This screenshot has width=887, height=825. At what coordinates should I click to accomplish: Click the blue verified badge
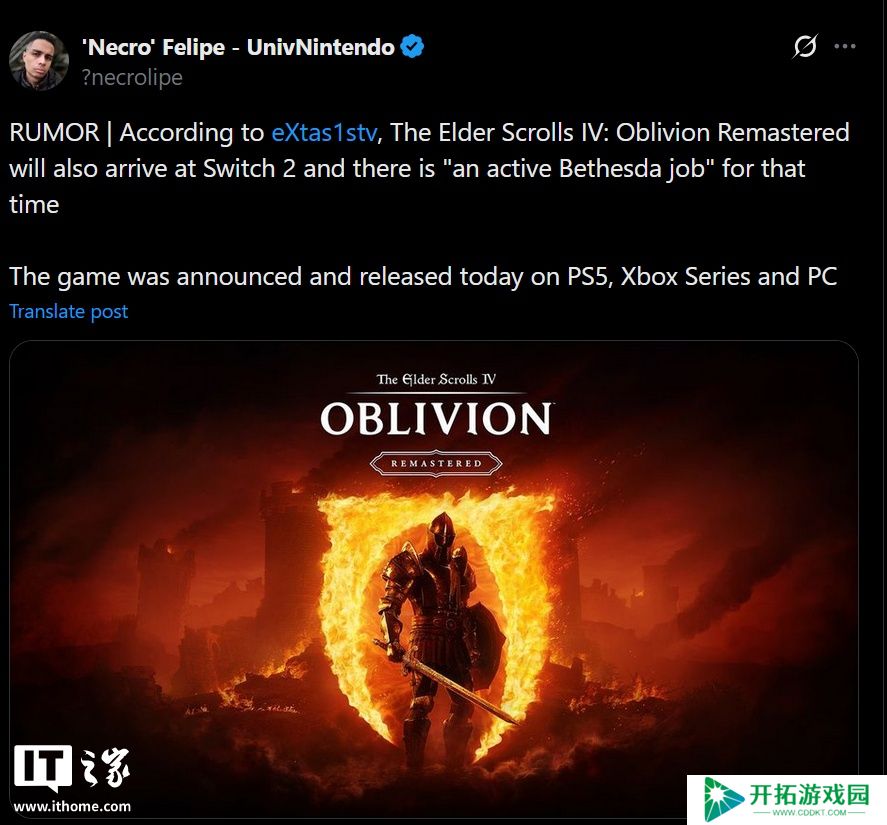point(412,46)
